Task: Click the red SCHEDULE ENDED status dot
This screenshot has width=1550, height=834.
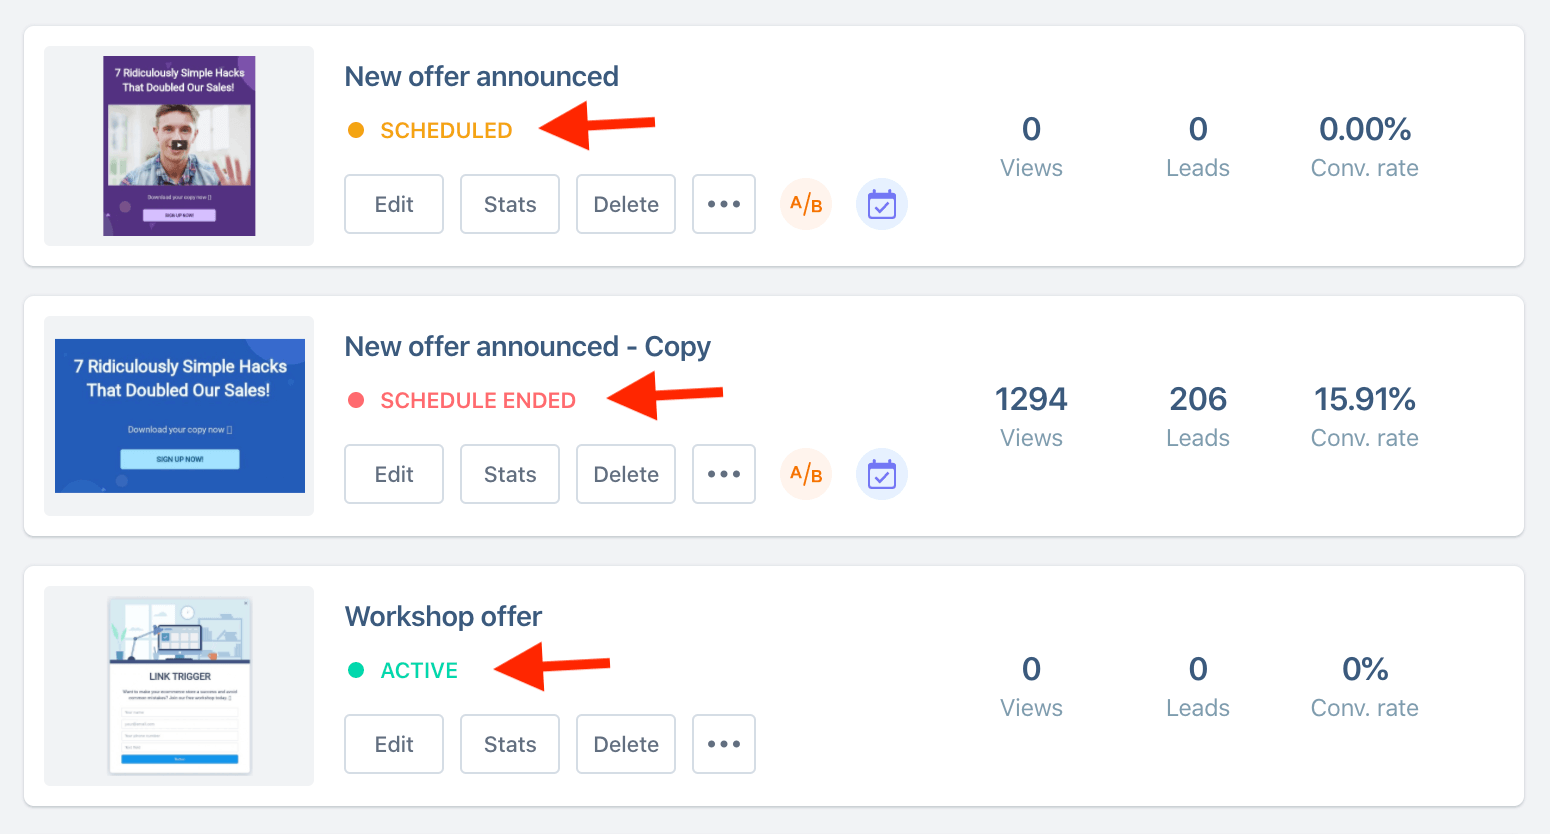Action: pos(356,400)
